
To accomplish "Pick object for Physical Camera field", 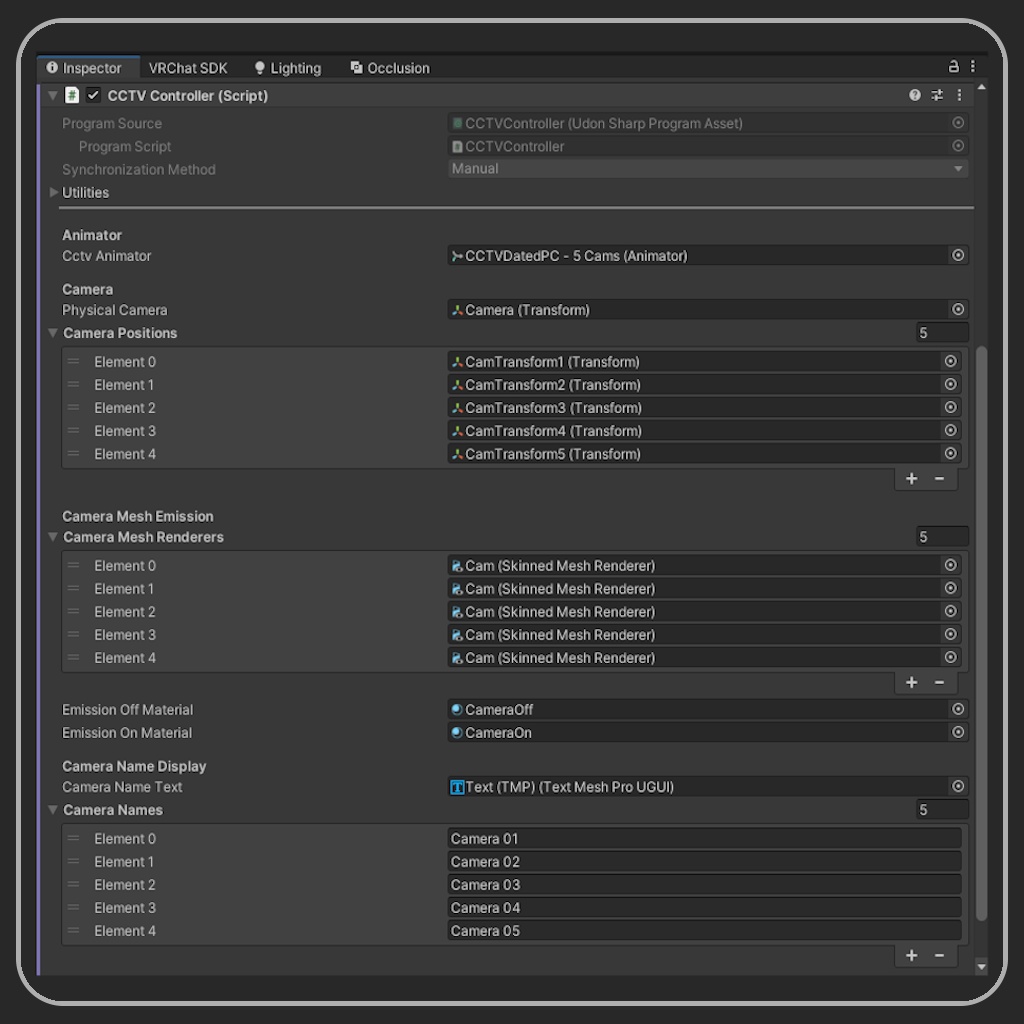I will pyautogui.click(x=958, y=310).
